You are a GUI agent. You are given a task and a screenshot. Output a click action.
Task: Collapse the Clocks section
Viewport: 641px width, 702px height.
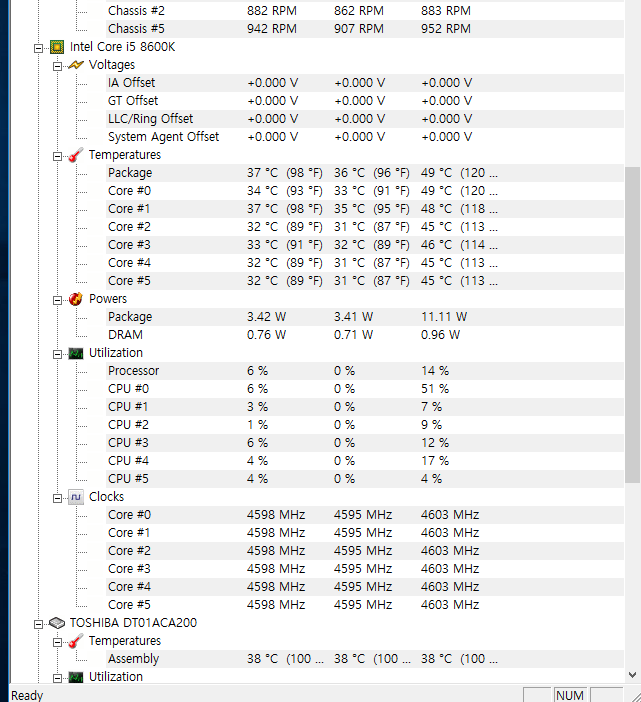tap(57, 497)
